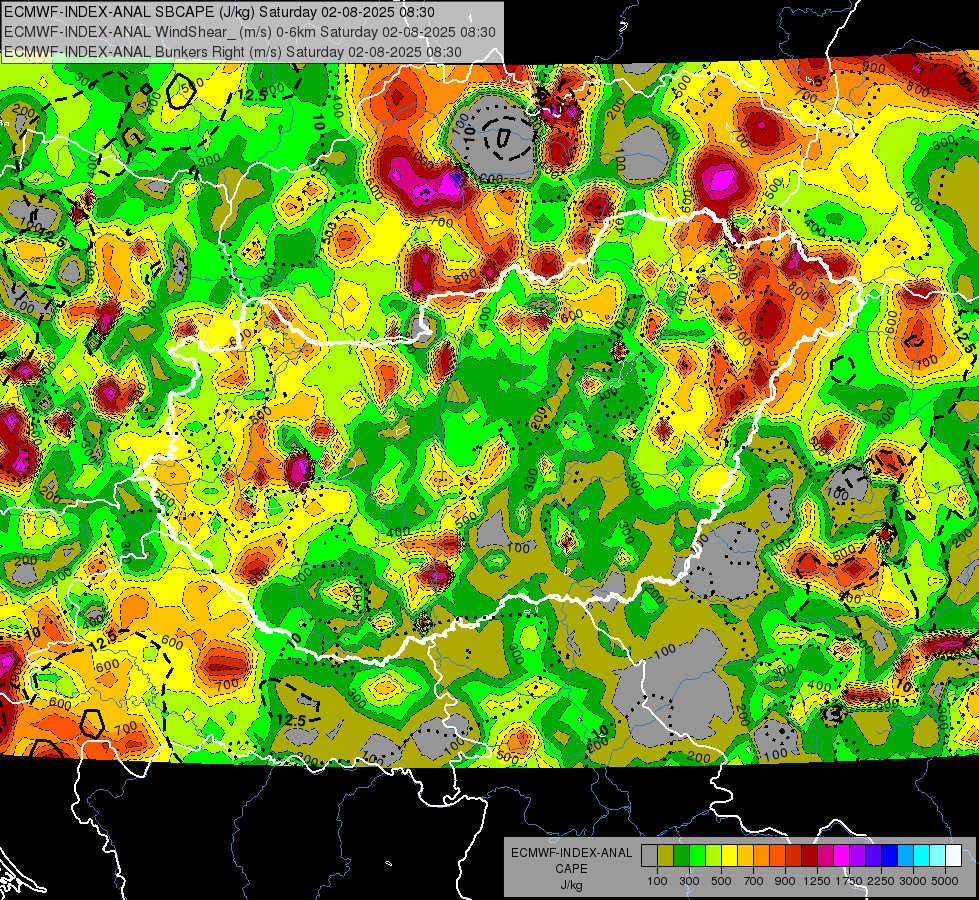Click the 100 tick label in legend

tap(657, 881)
